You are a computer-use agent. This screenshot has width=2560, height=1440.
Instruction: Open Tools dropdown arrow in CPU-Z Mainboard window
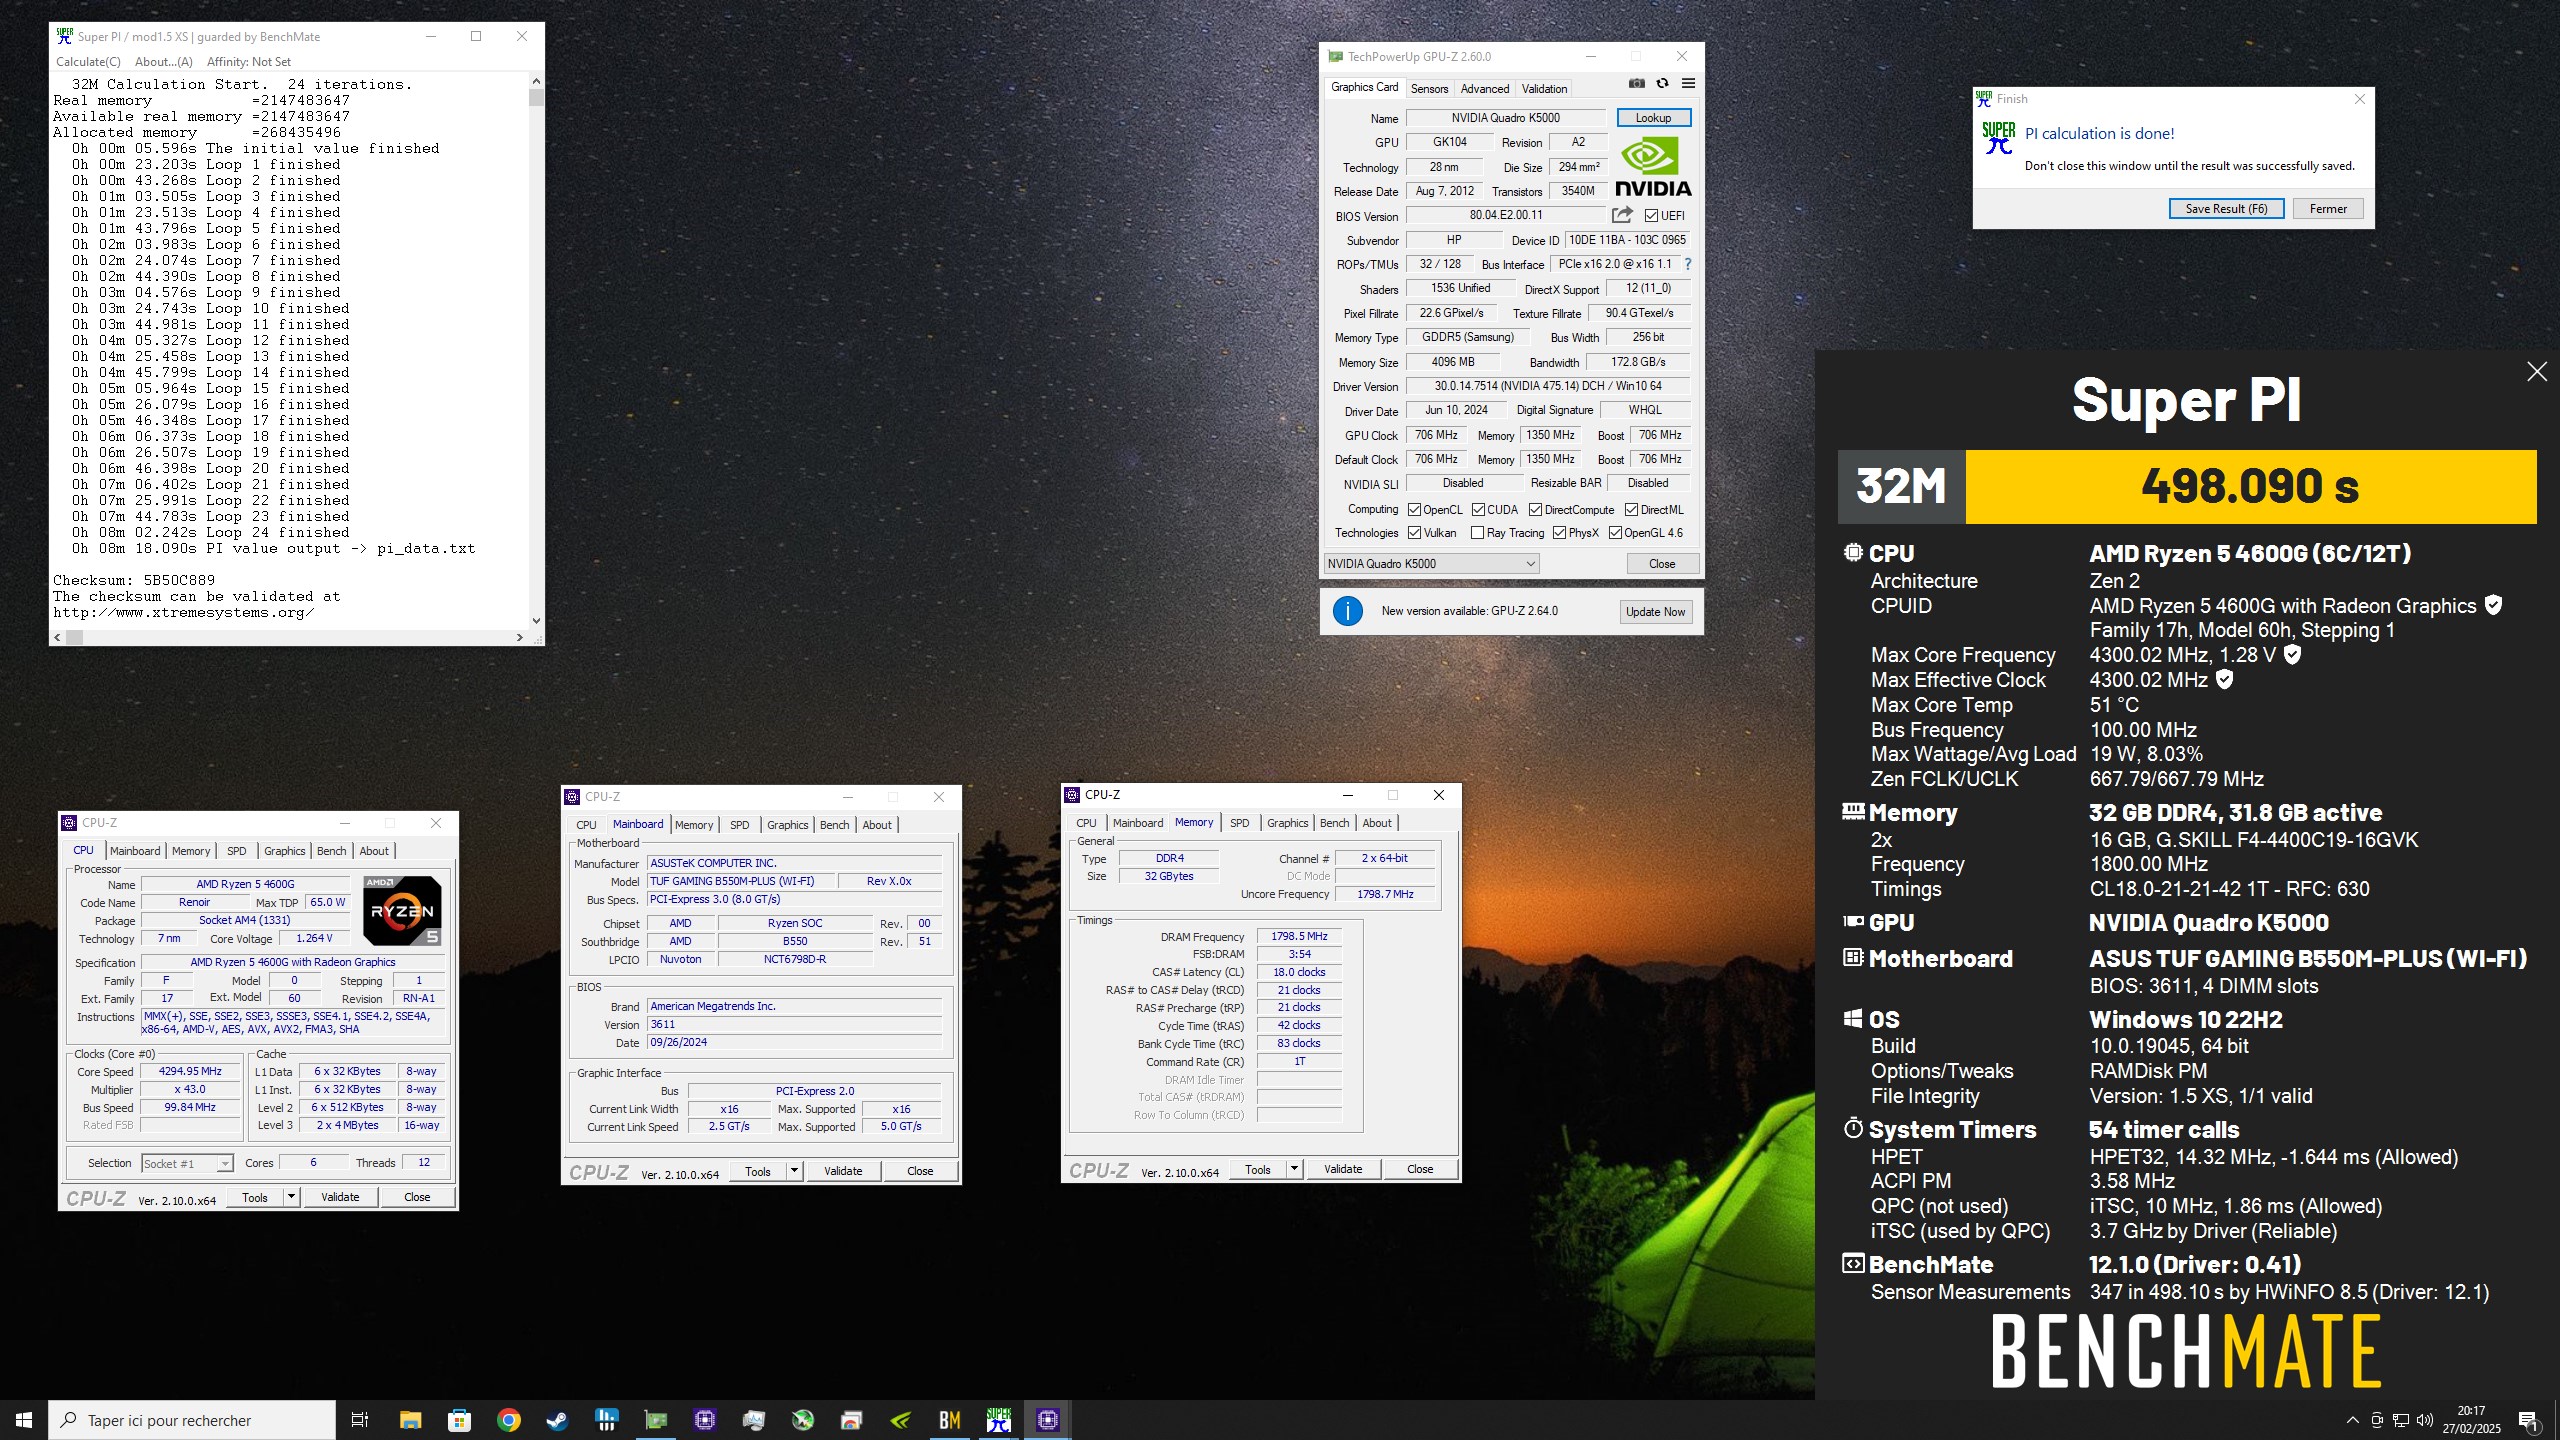click(794, 1171)
